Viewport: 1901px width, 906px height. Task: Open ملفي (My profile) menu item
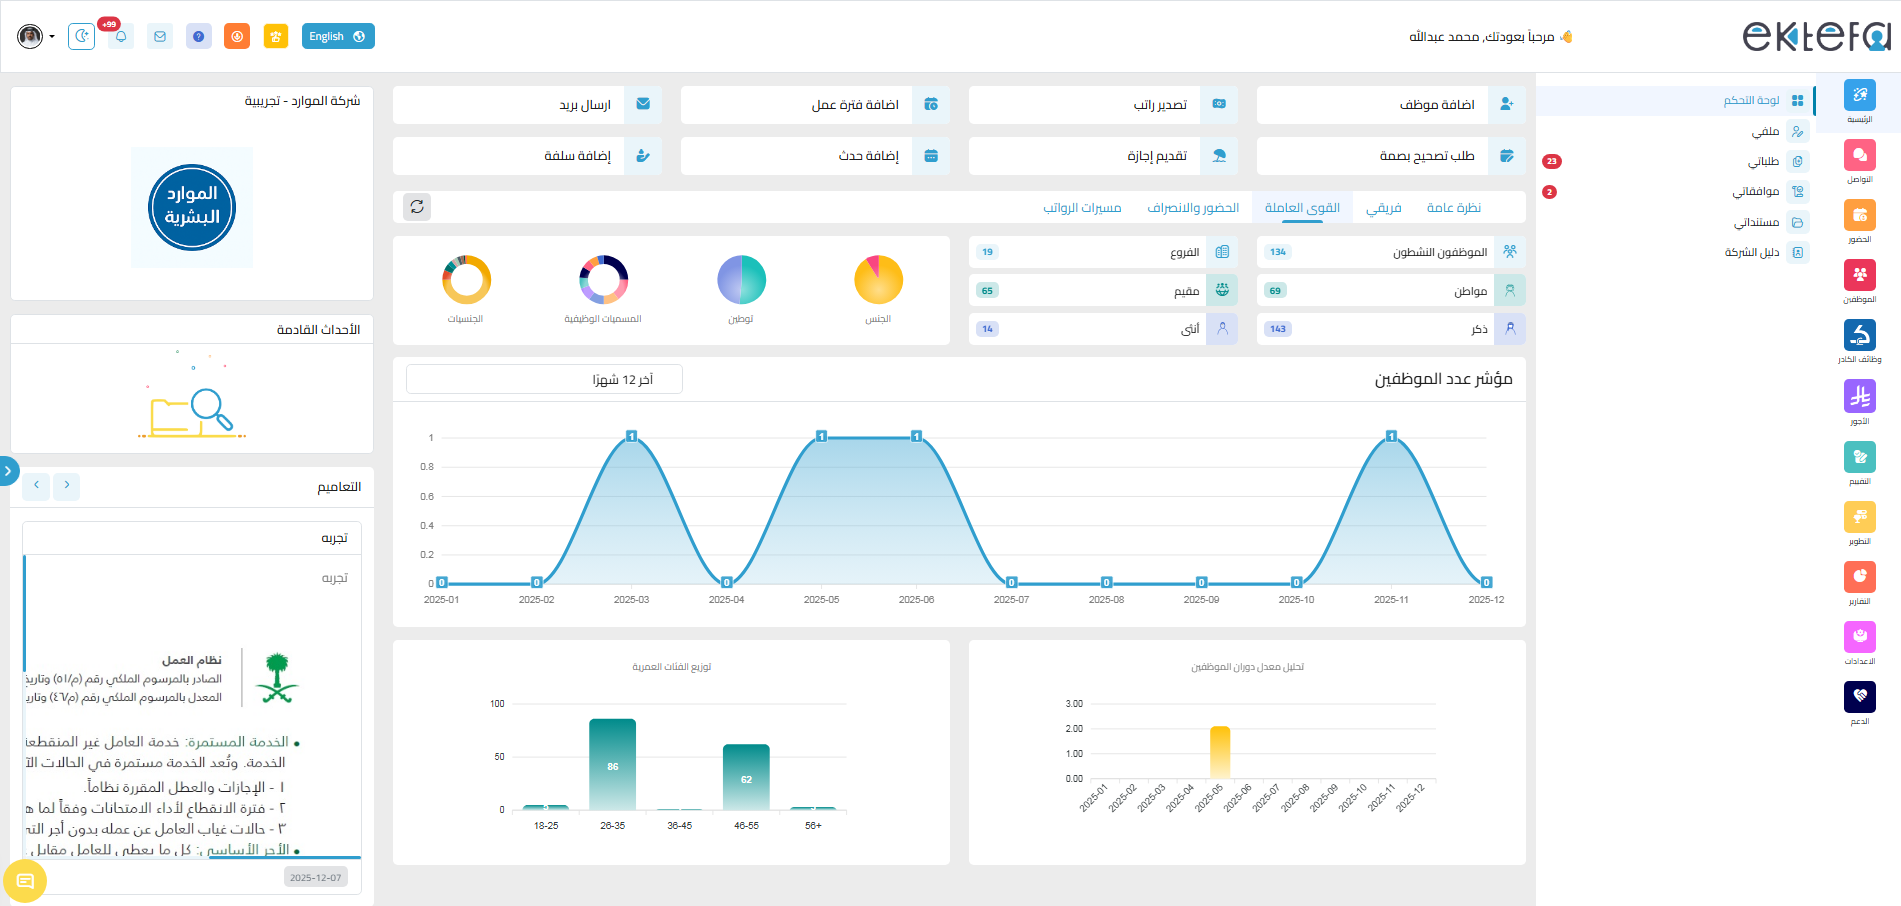1675,131
